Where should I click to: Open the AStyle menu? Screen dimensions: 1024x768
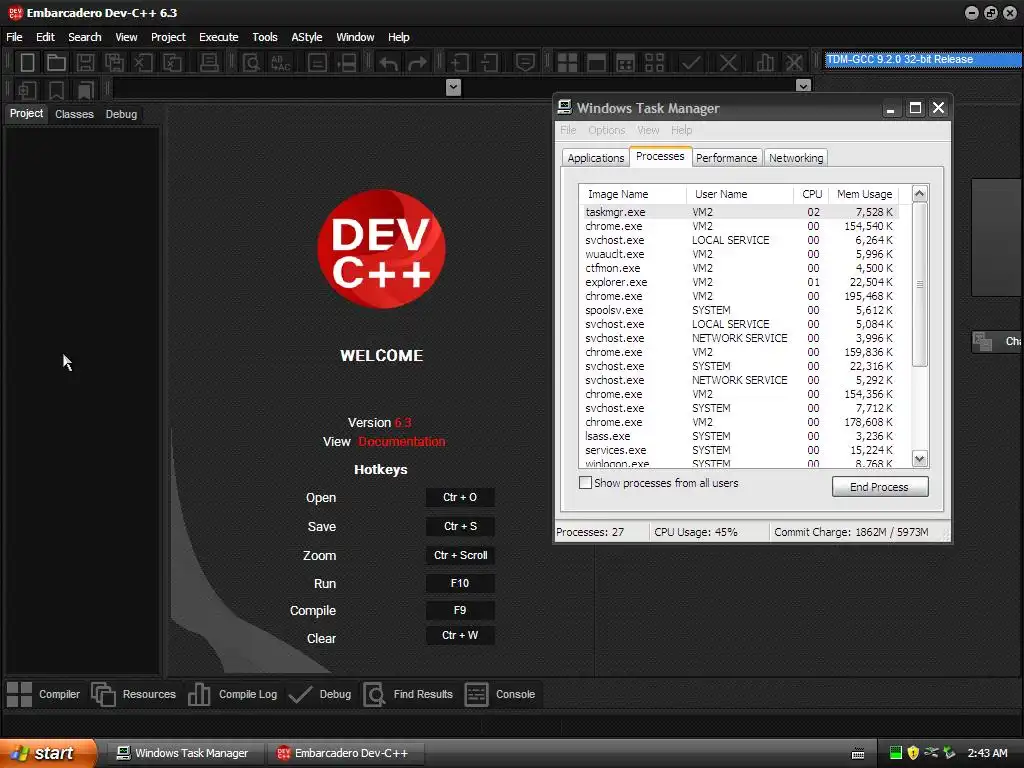point(306,37)
